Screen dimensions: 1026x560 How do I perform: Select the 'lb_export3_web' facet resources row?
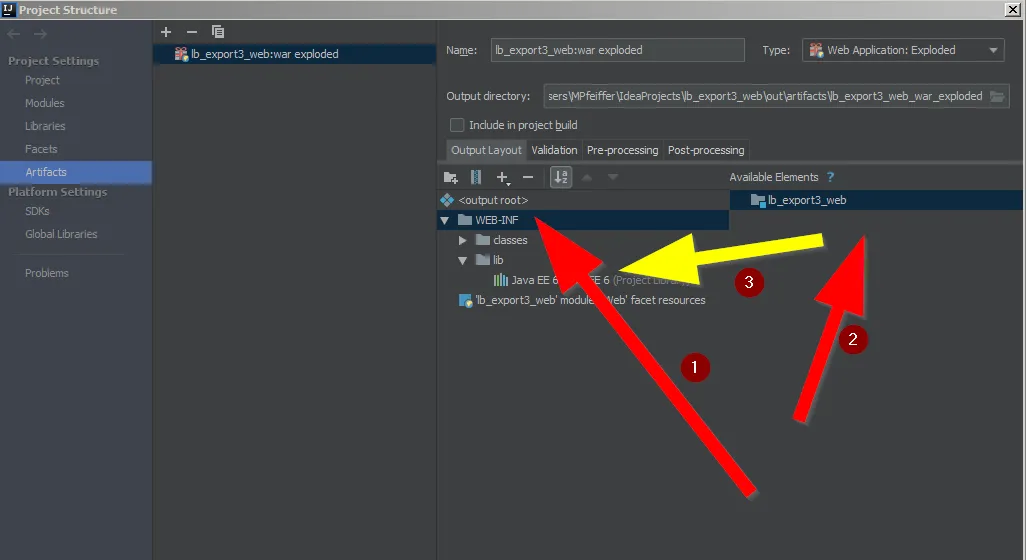pos(583,300)
